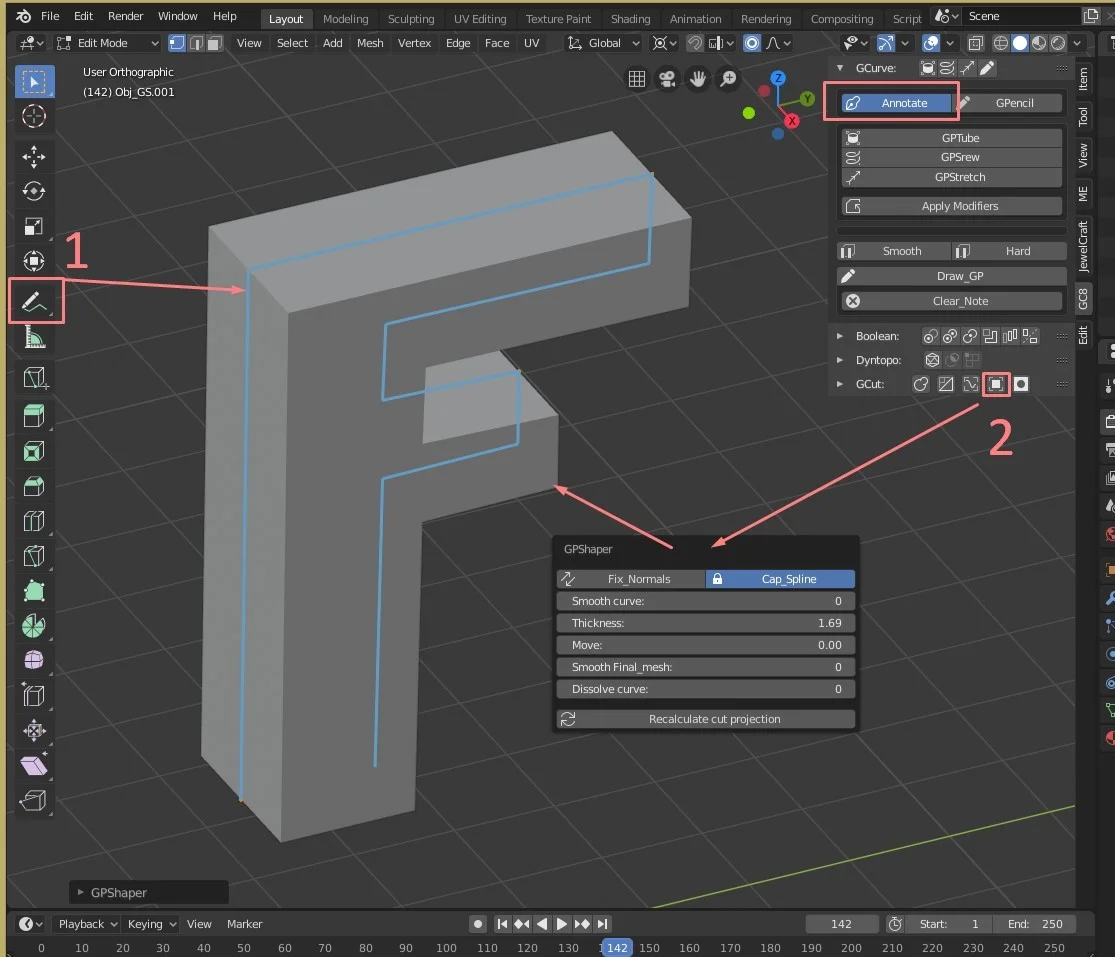Adjust the Thickness slider in GPShaper
1115x957 pixels.
[x=705, y=623]
